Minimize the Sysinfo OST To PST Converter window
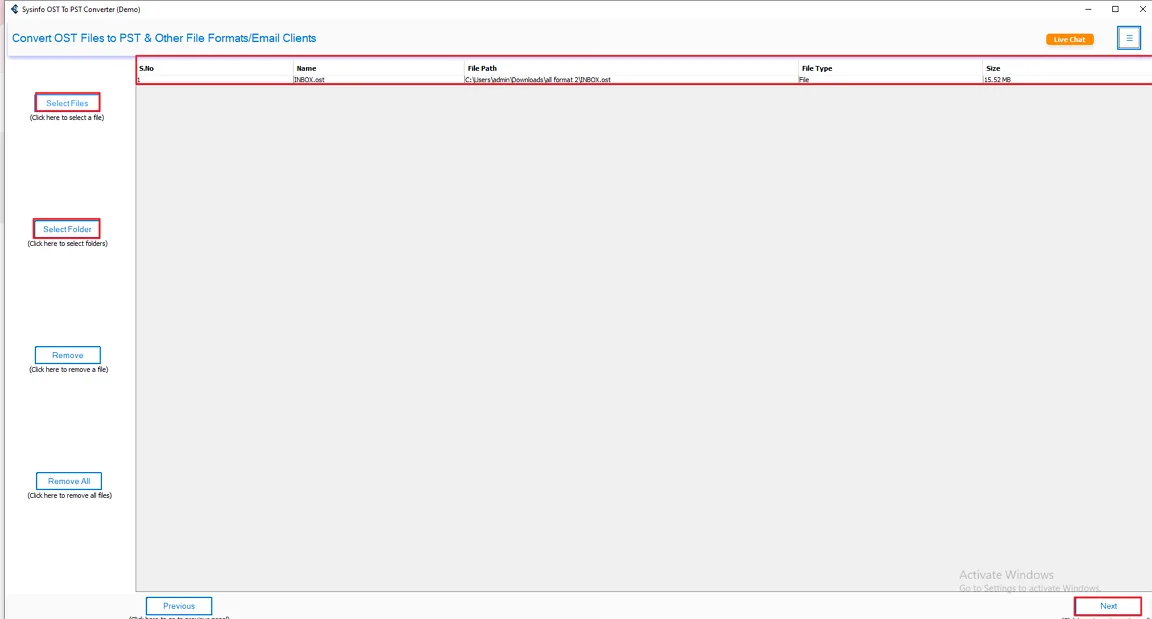The width and height of the screenshot is (1152, 619). tap(1087, 9)
